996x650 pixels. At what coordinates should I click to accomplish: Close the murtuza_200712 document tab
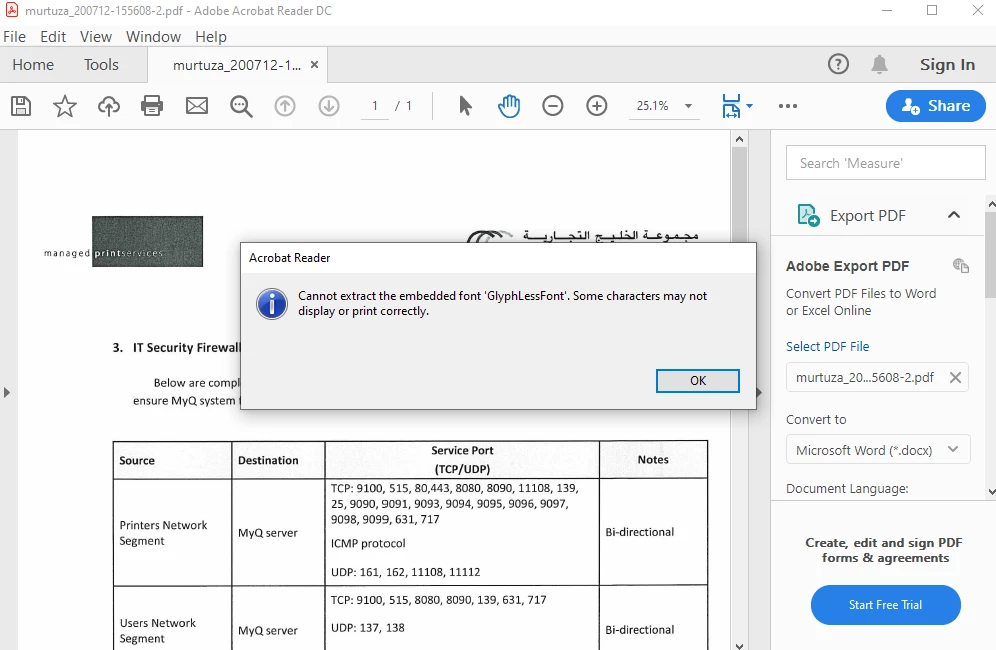[314, 65]
